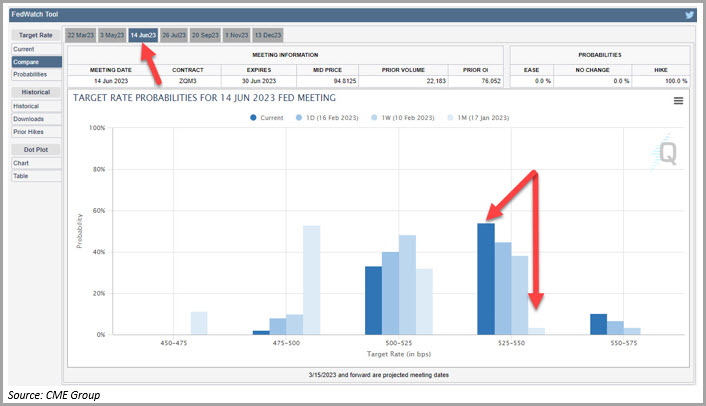Open the Historical sidebar link
Viewport: 706px width, 406px height.
coord(36,106)
